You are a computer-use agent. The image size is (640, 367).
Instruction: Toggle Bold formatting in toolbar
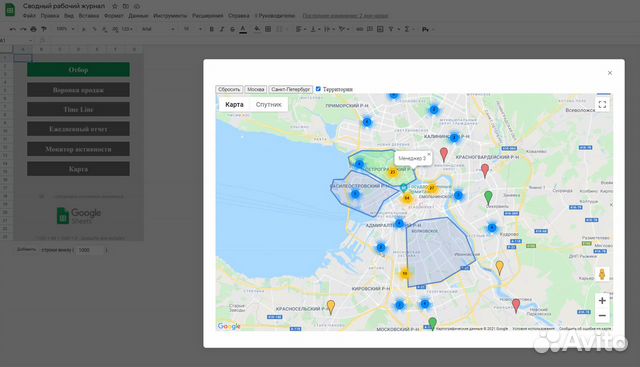pyautogui.click(x=211, y=29)
